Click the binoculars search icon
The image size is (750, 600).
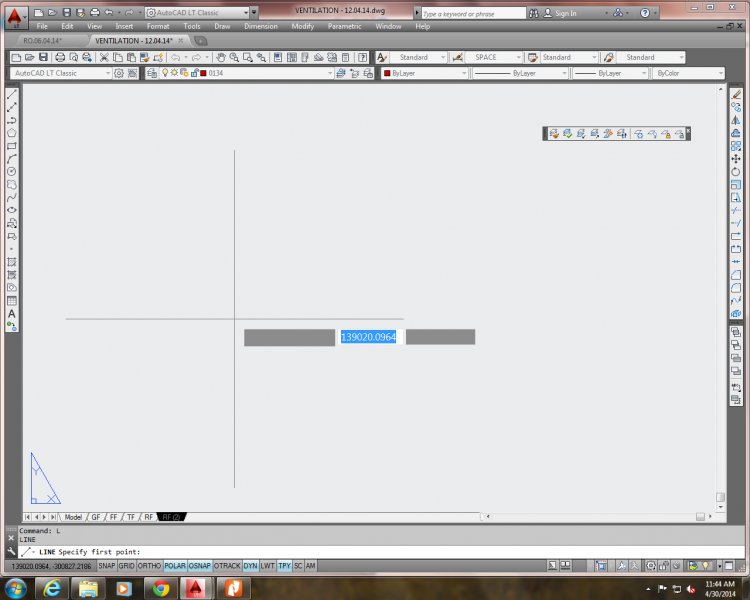click(x=534, y=13)
